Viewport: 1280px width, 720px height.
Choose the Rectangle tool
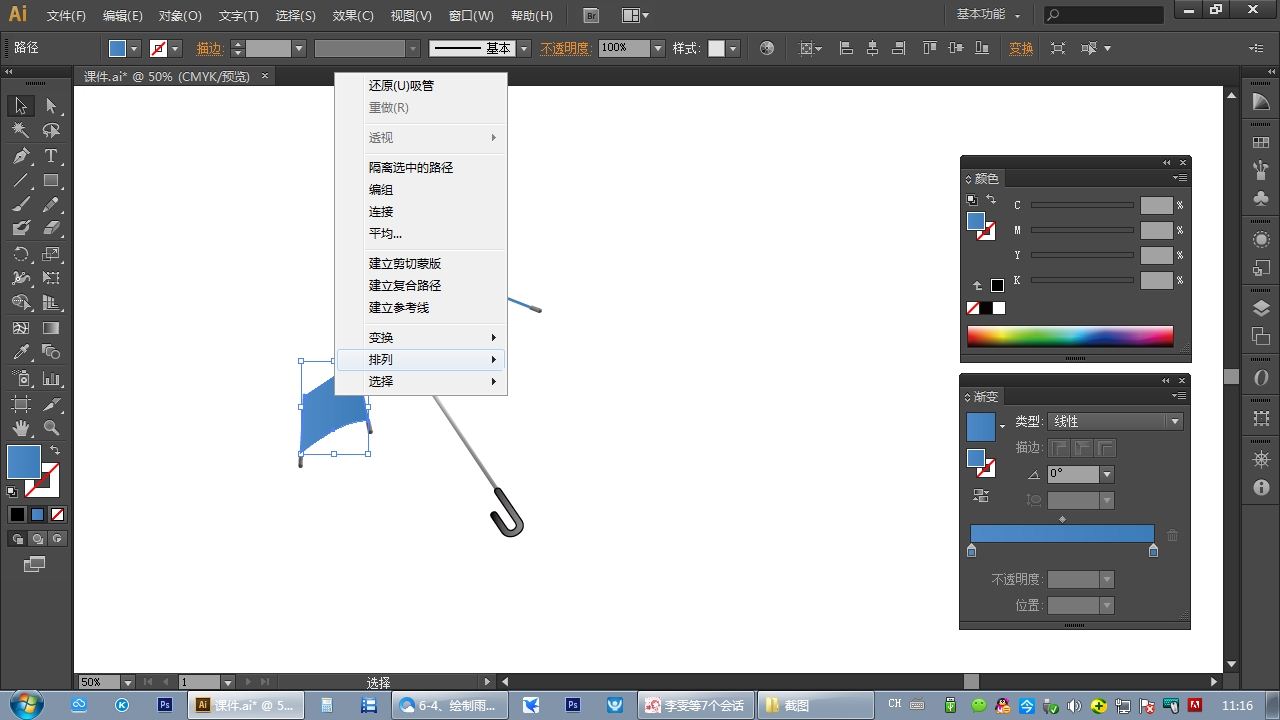[x=51, y=181]
